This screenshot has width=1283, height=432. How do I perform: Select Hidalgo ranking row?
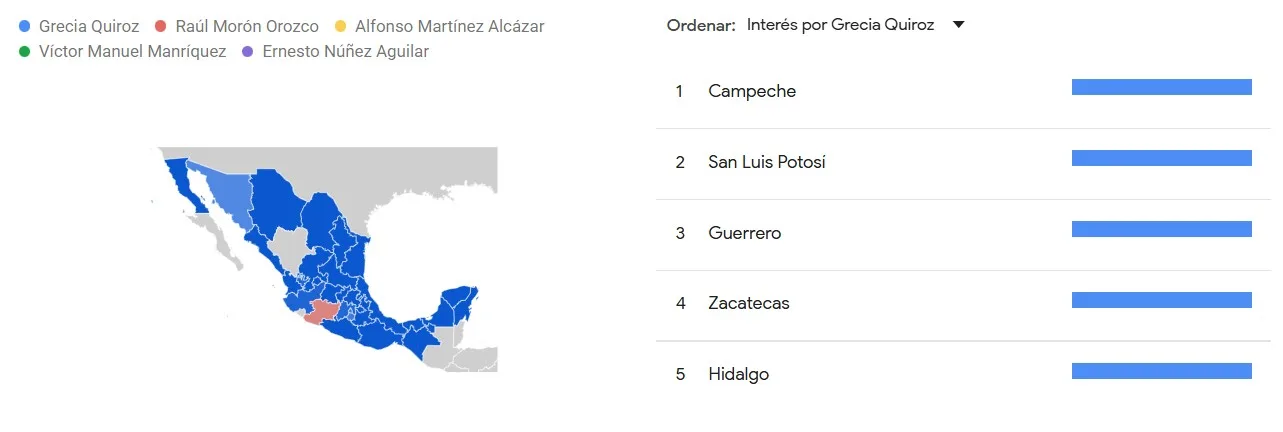(738, 374)
